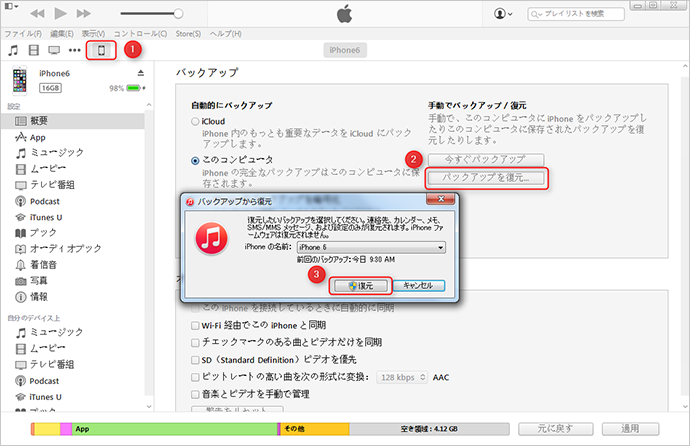Image resolution: width=690 pixels, height=446 pixels.
Task: Open the 編集(E) menu
Action: (x=62, y=34)
